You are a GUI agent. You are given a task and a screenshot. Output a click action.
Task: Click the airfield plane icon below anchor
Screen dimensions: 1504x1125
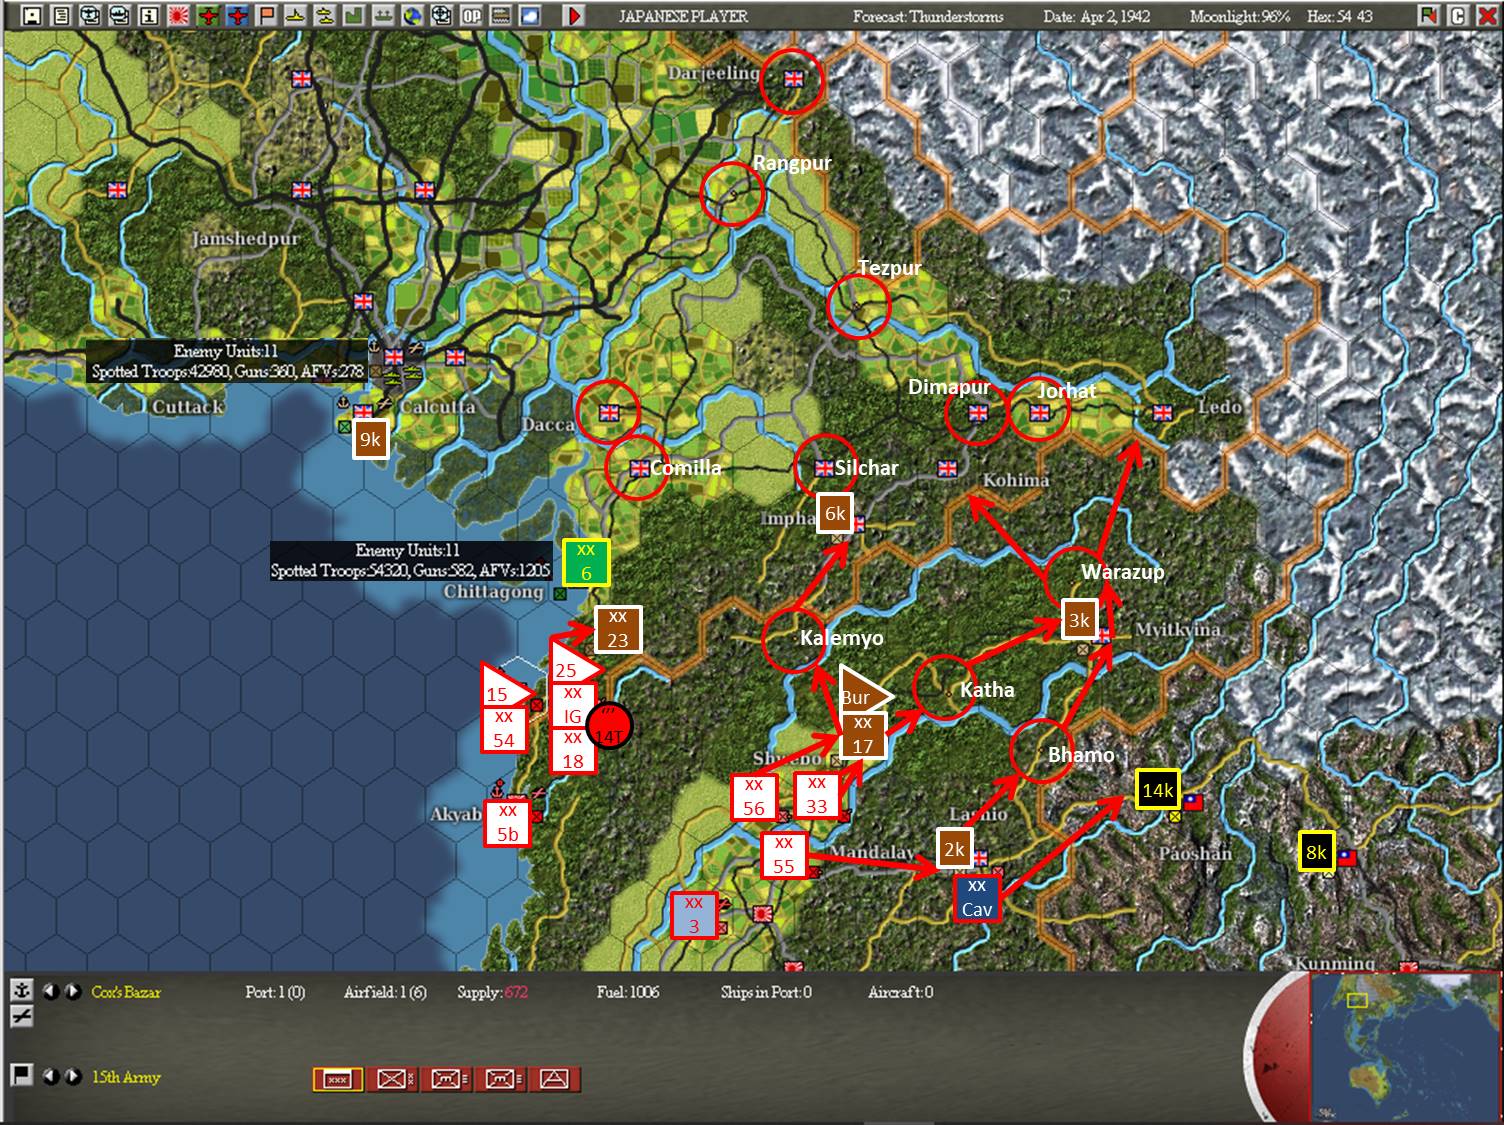point(21,1016)
